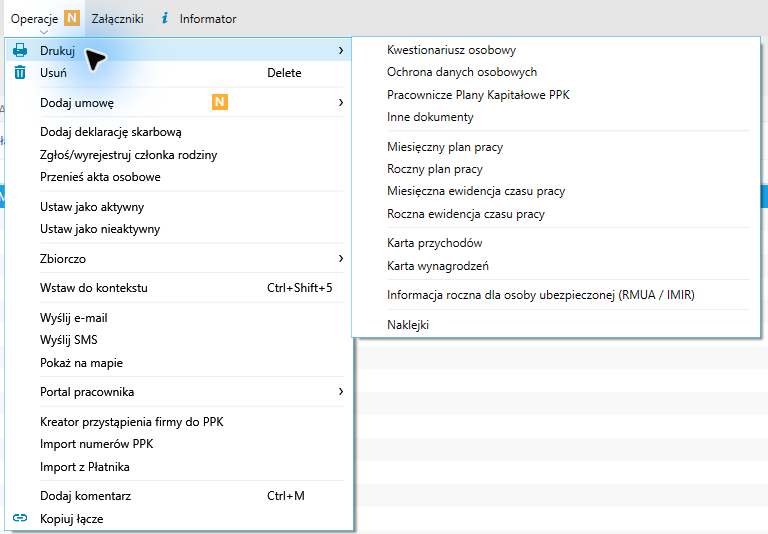Open Portal pracownika menu item
768x534 pixels.
(x=179, y=392)
